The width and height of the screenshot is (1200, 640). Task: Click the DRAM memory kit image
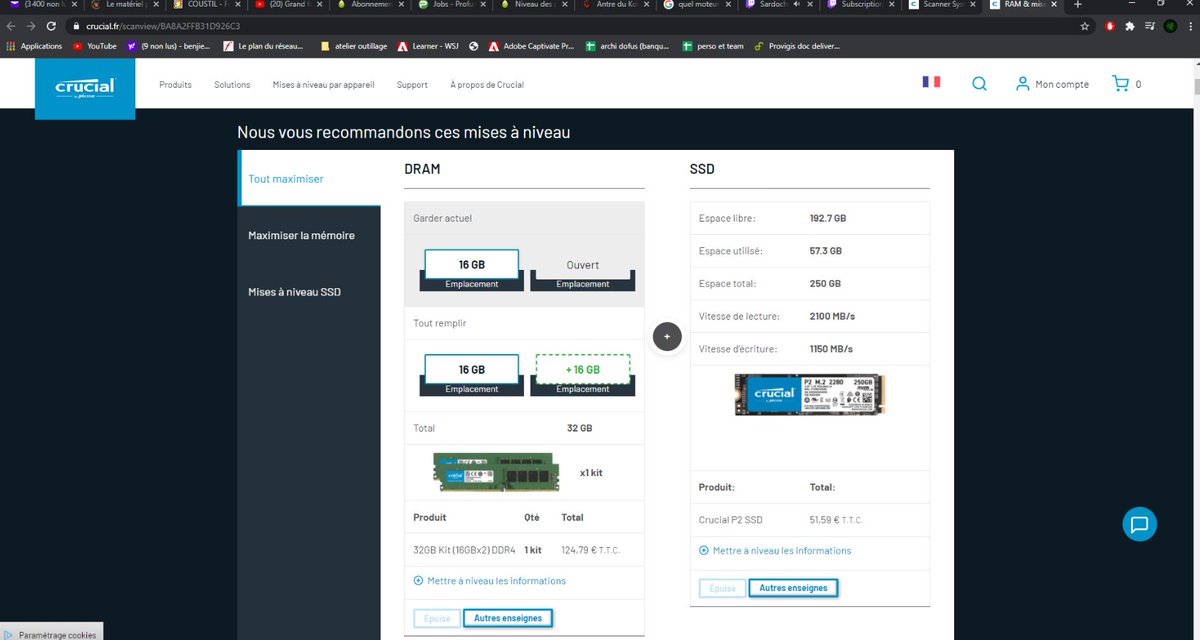(x=497, y=471)
